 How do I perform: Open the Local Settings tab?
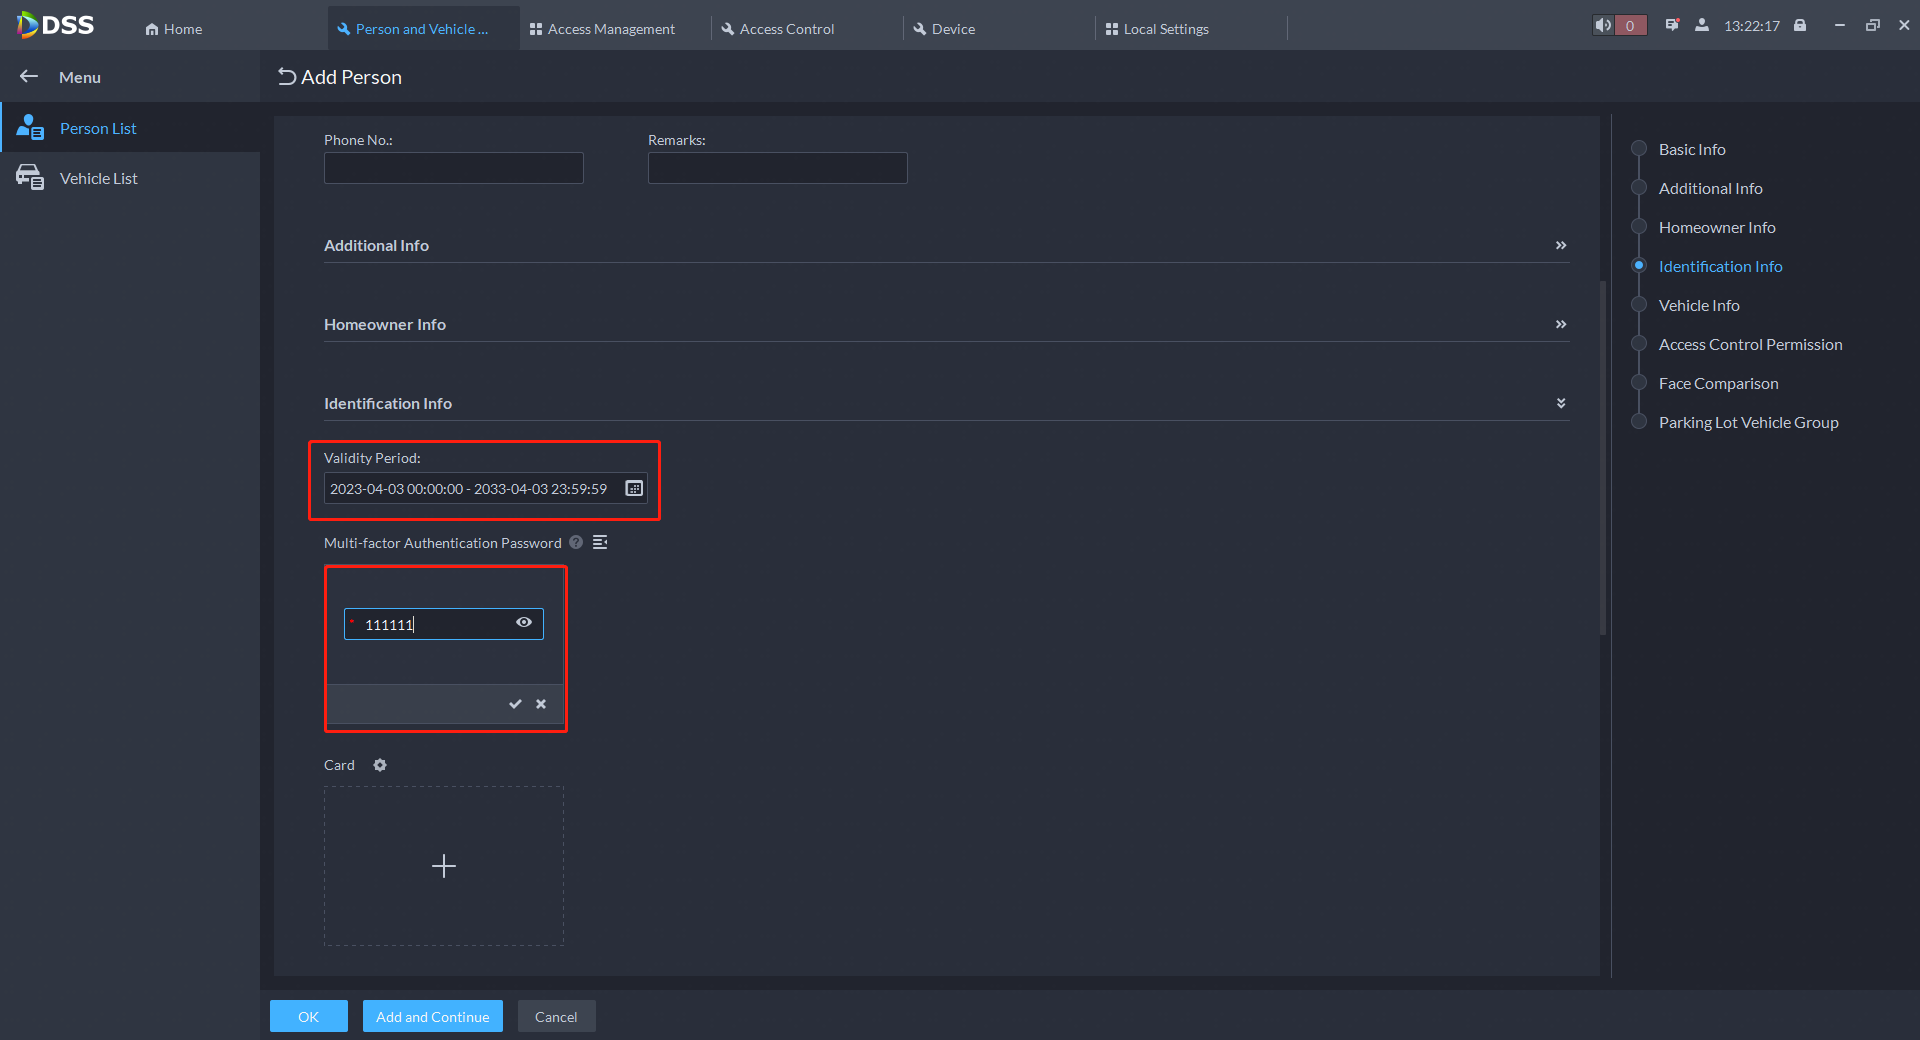click(1157, 29)
